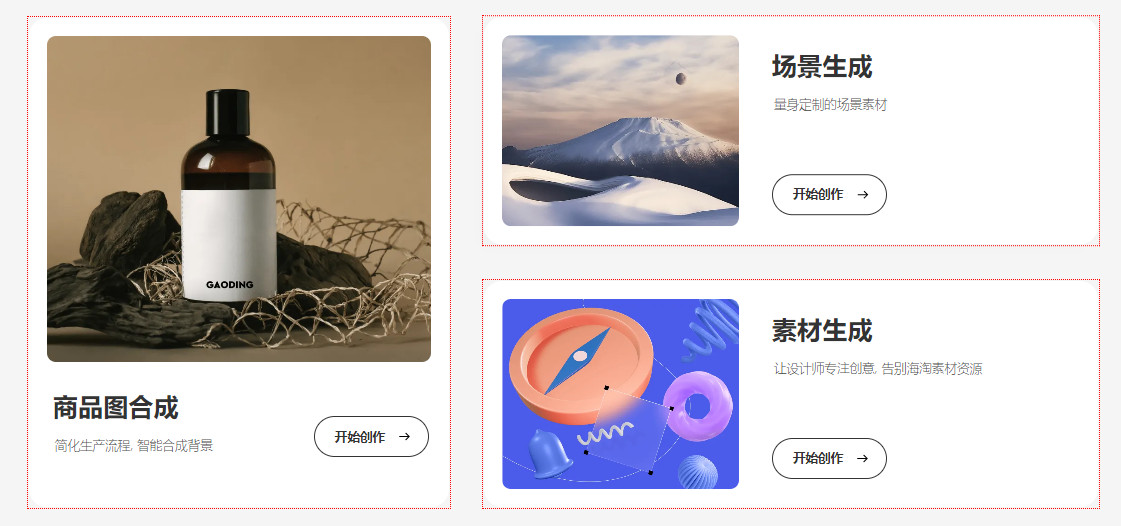
Task: Click 开始创作 under 素材生成
Action: (x=829, y=458)
